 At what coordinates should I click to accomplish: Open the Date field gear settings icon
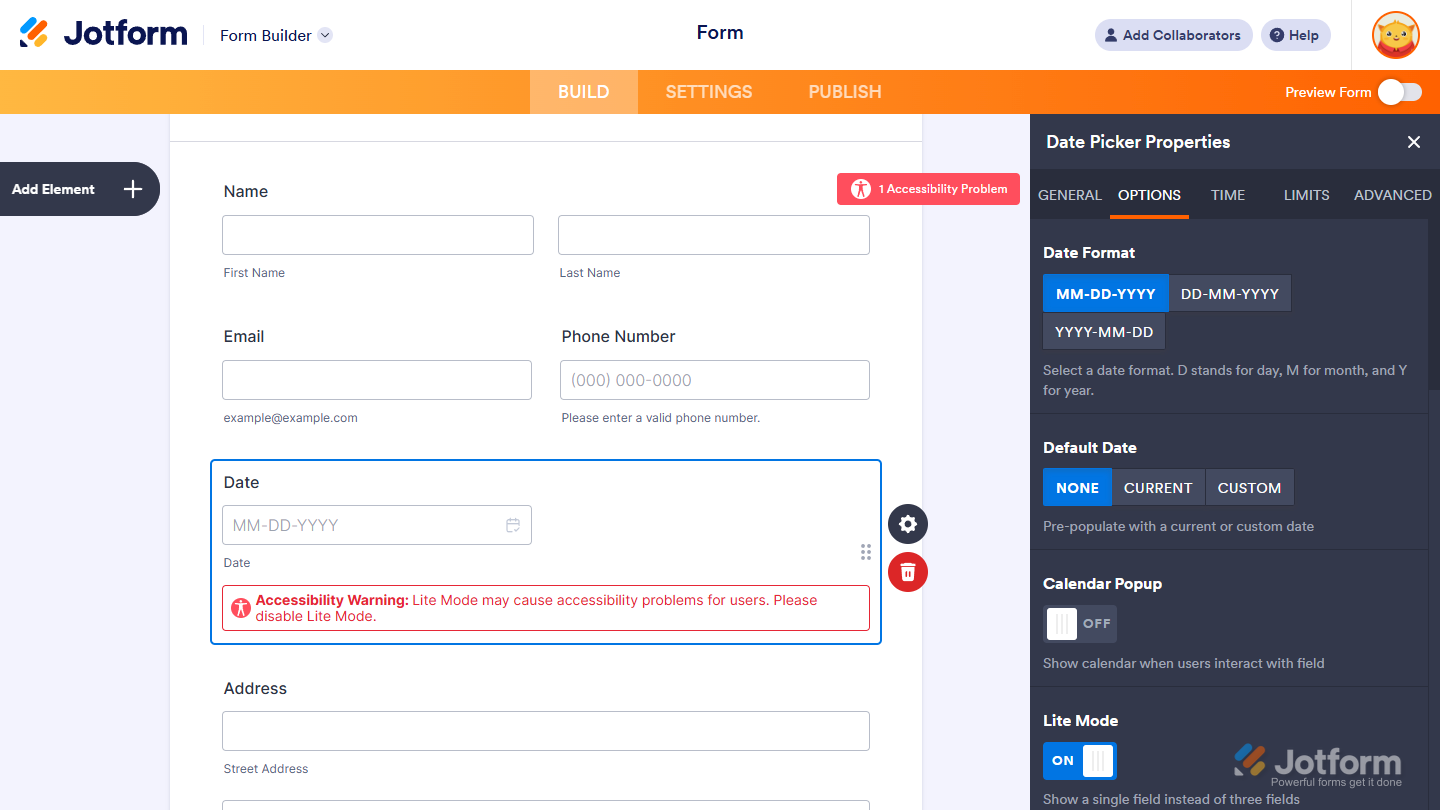907,523
